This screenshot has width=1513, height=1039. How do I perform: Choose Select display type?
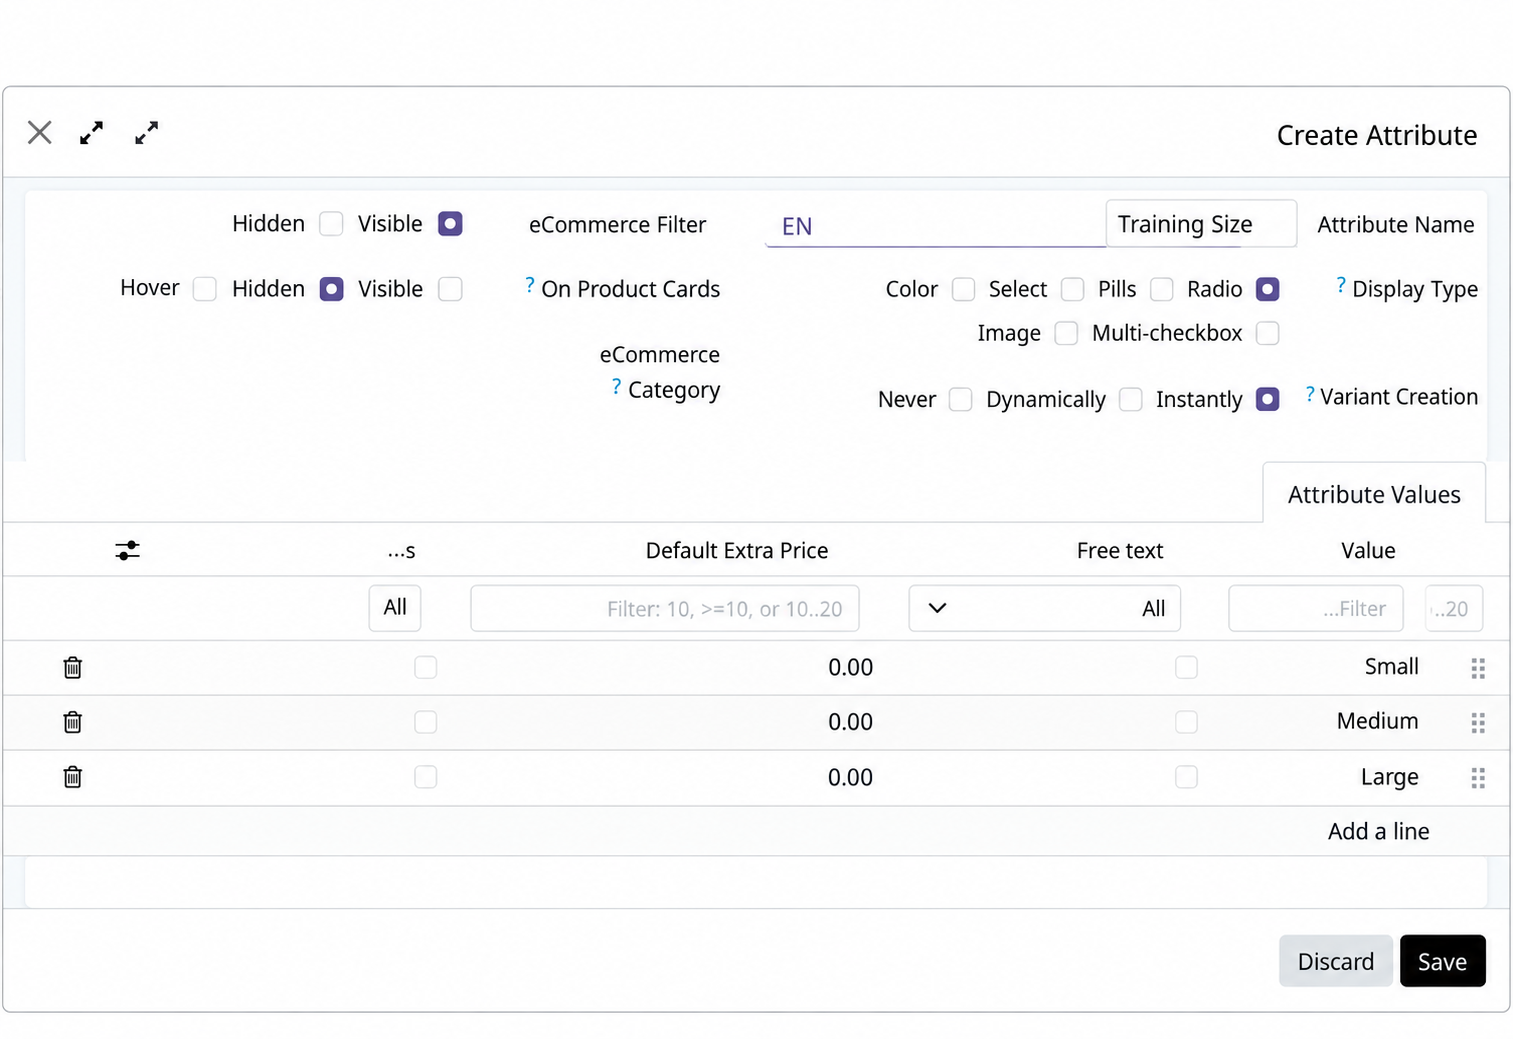coord(1072,289)
